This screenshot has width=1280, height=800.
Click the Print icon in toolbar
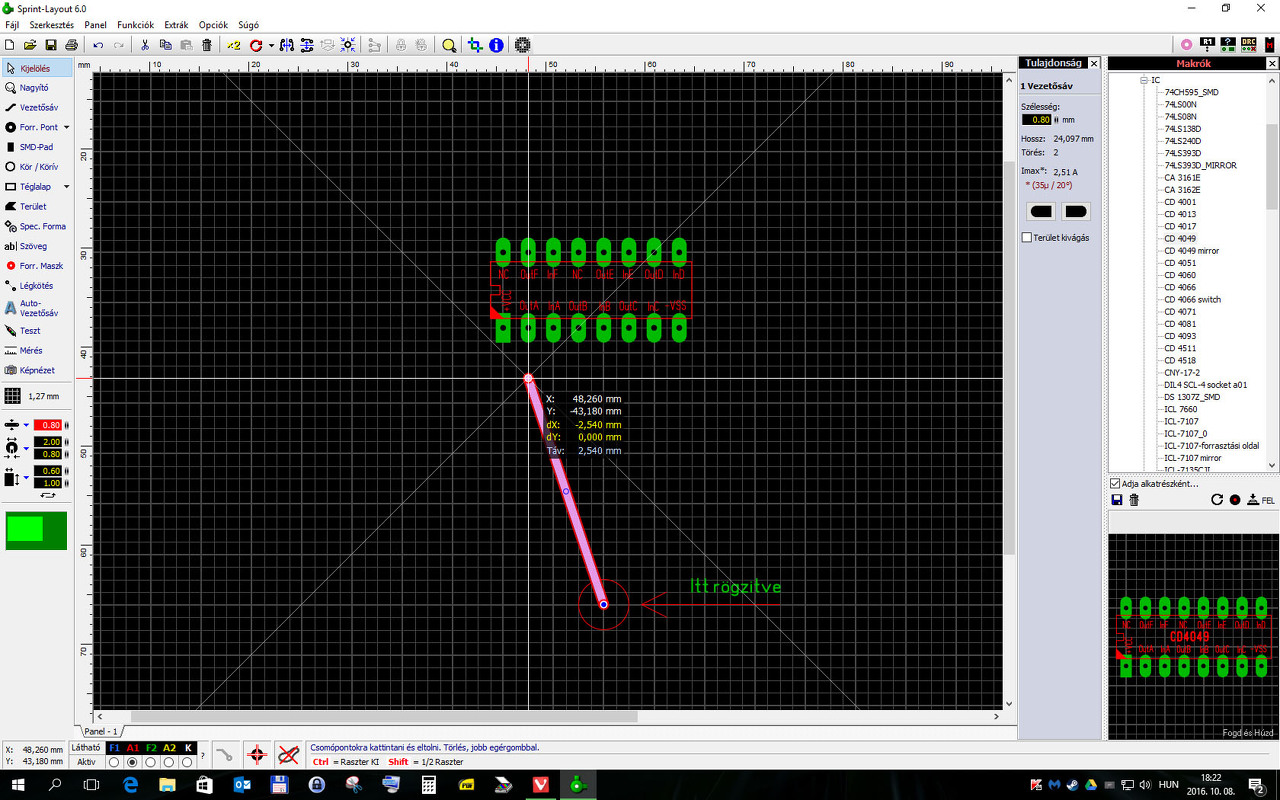(71, 45)
